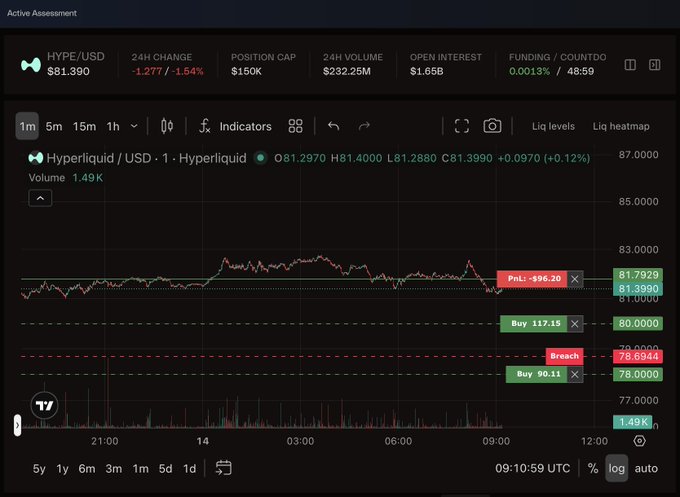Click the Active Assessment header label
The width and height of the screenshot is (680, 497).
click(42, 13)
